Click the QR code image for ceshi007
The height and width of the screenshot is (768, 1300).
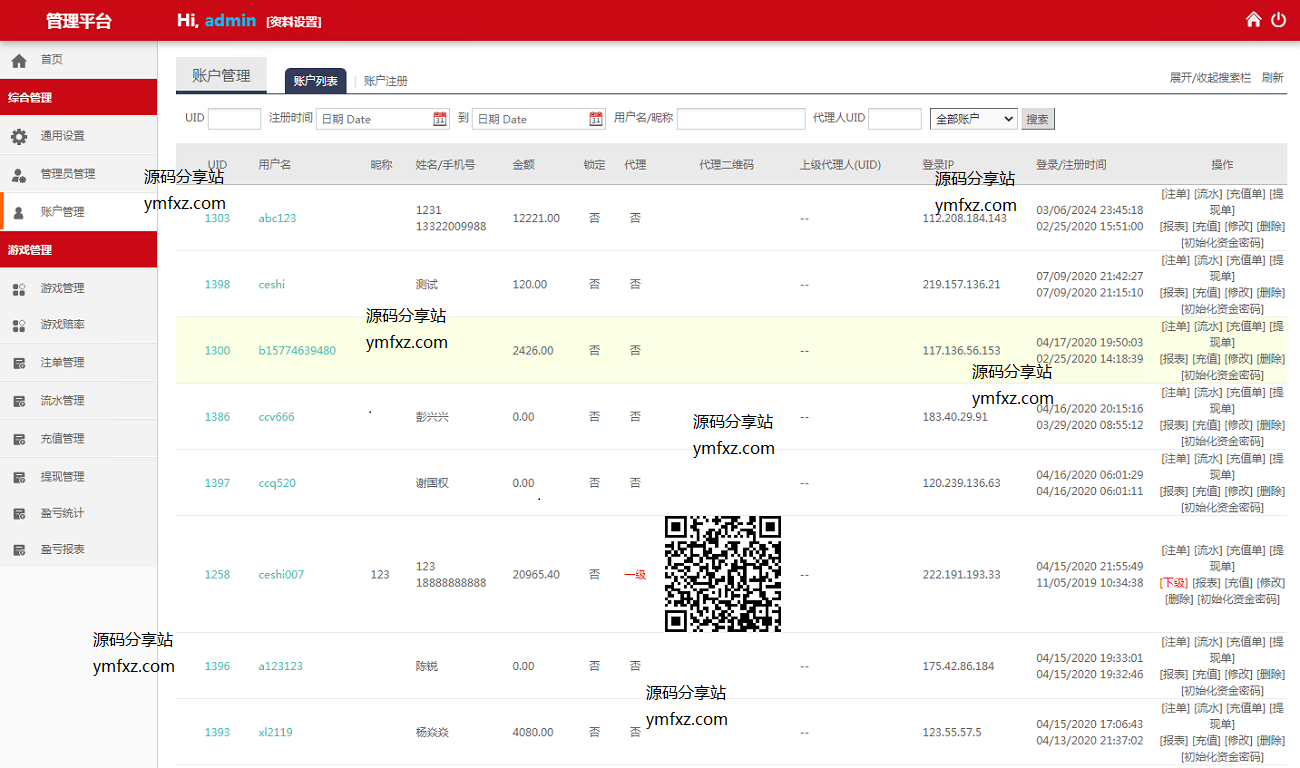pyautogui.click(x=722, y=574)
